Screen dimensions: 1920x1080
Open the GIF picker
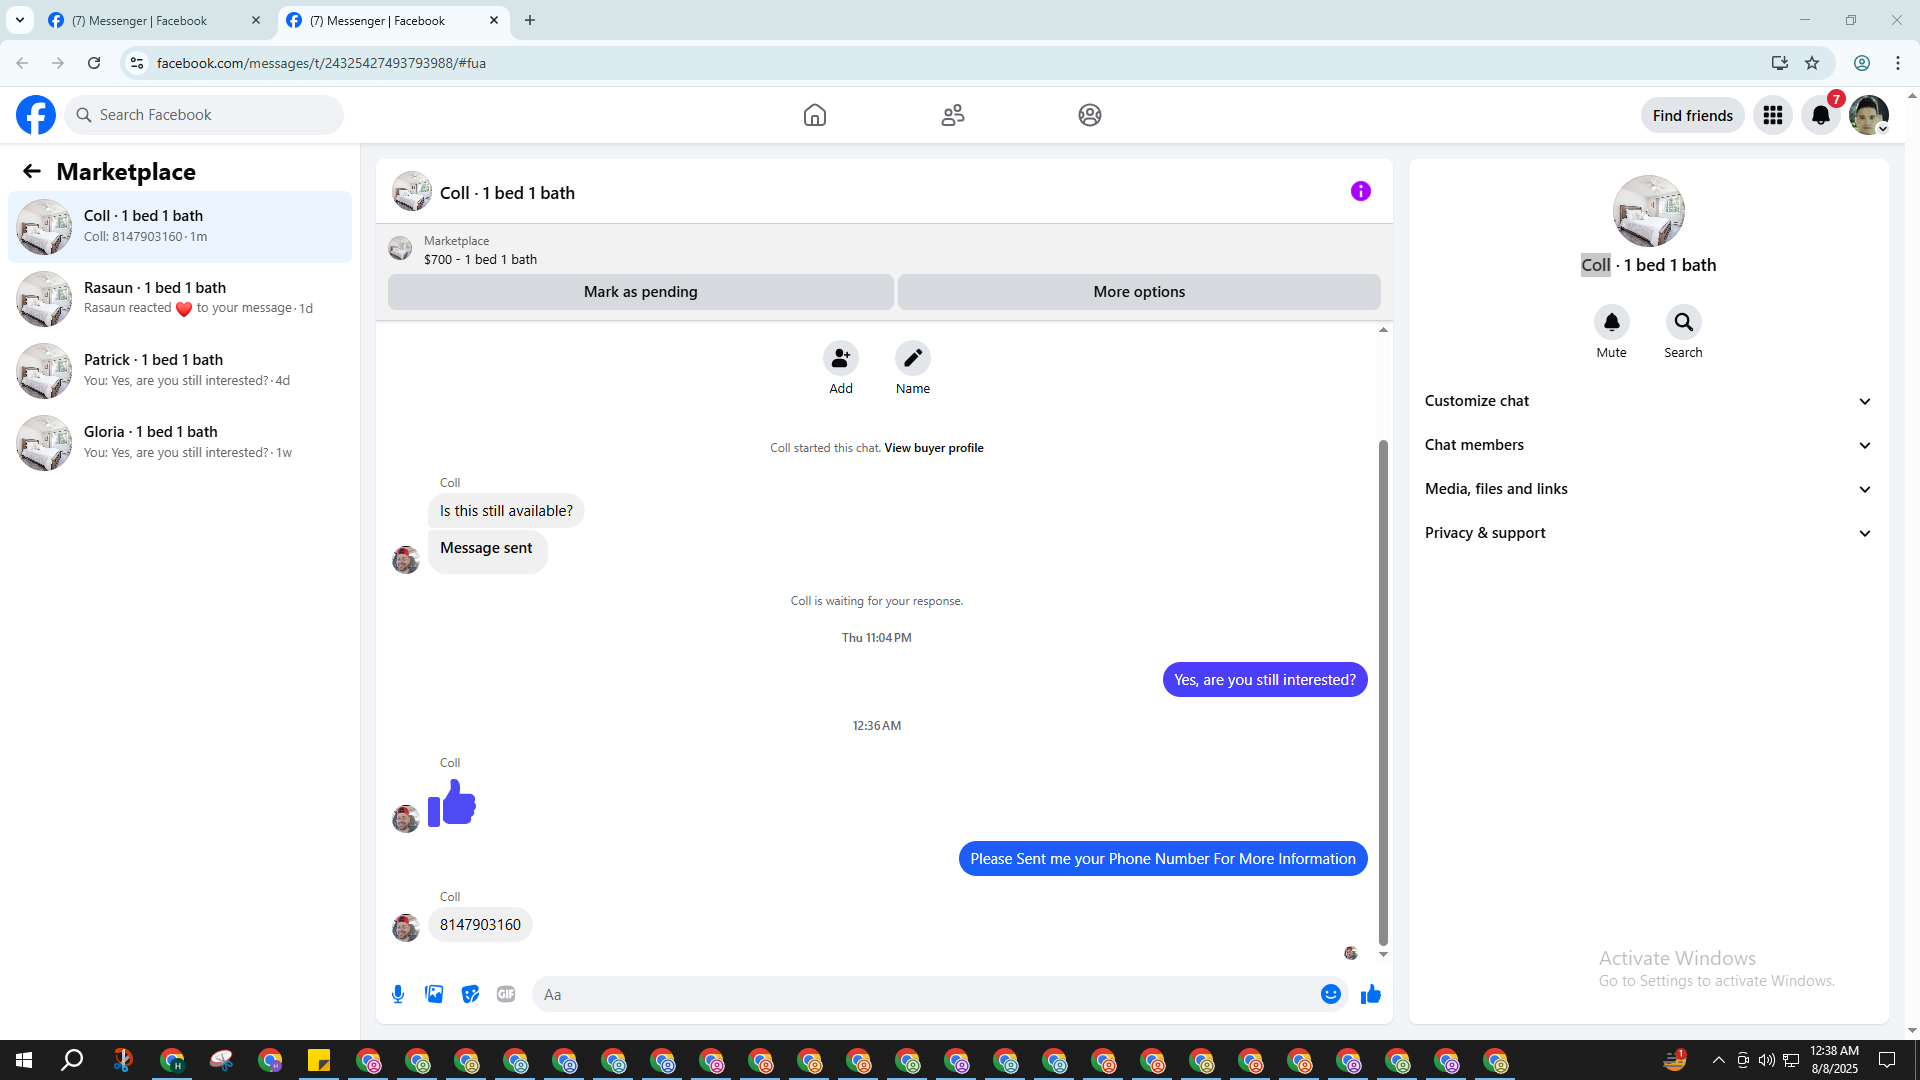tap(506, 994)
